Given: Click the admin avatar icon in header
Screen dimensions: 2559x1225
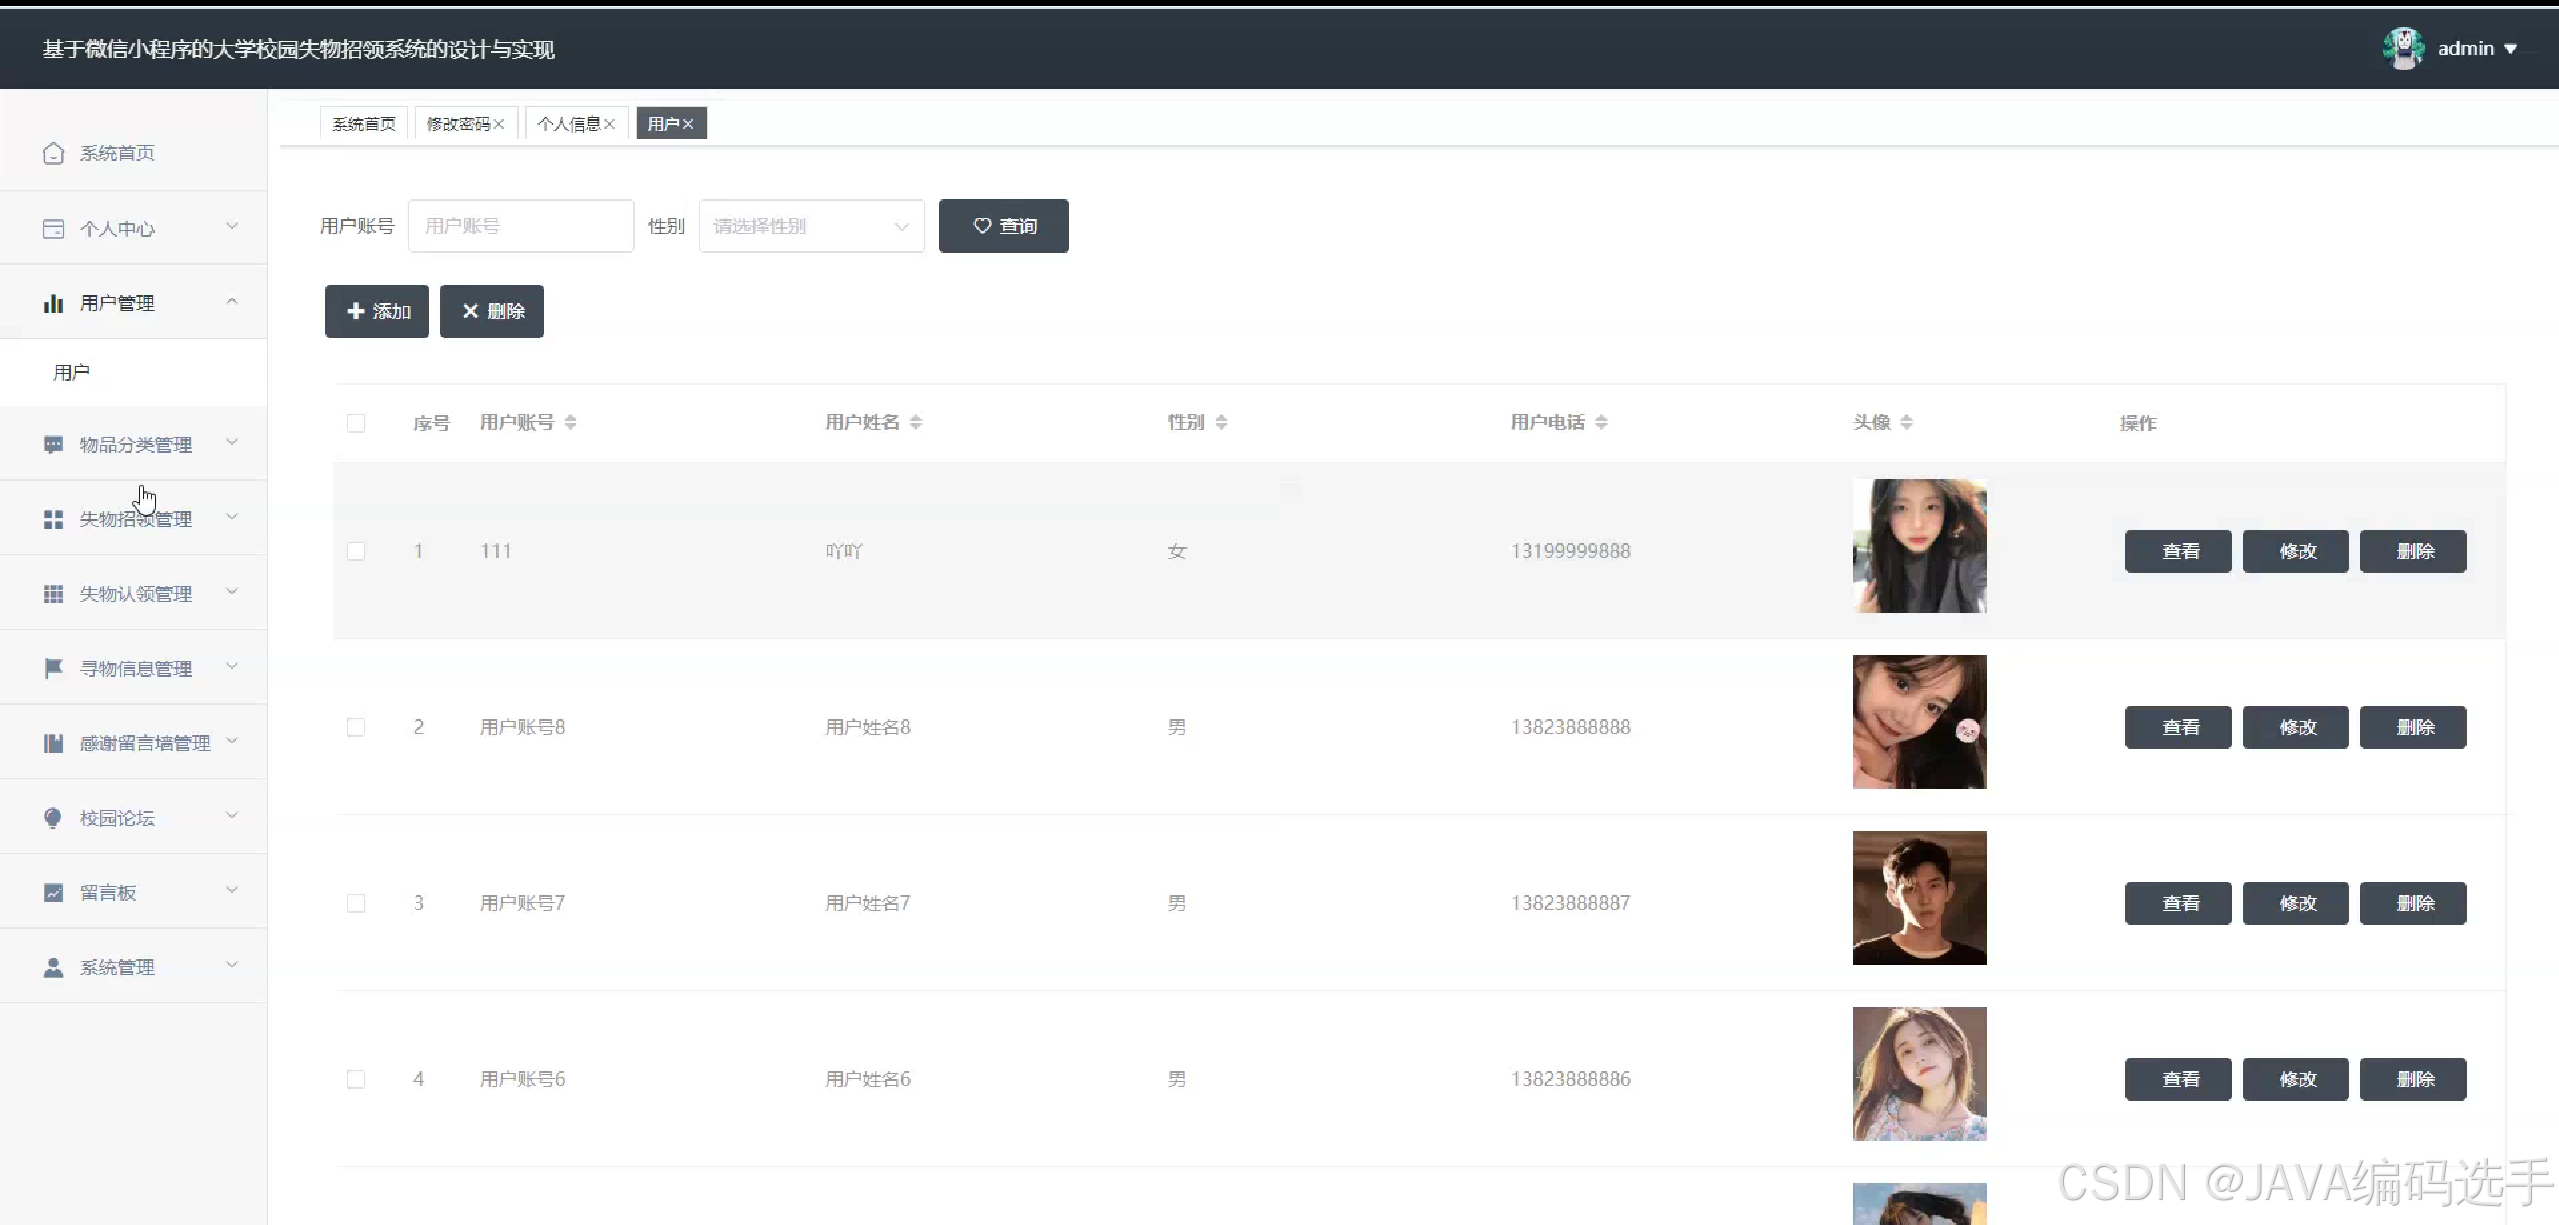Looking at the screenshot, I should pos(2404,48).
